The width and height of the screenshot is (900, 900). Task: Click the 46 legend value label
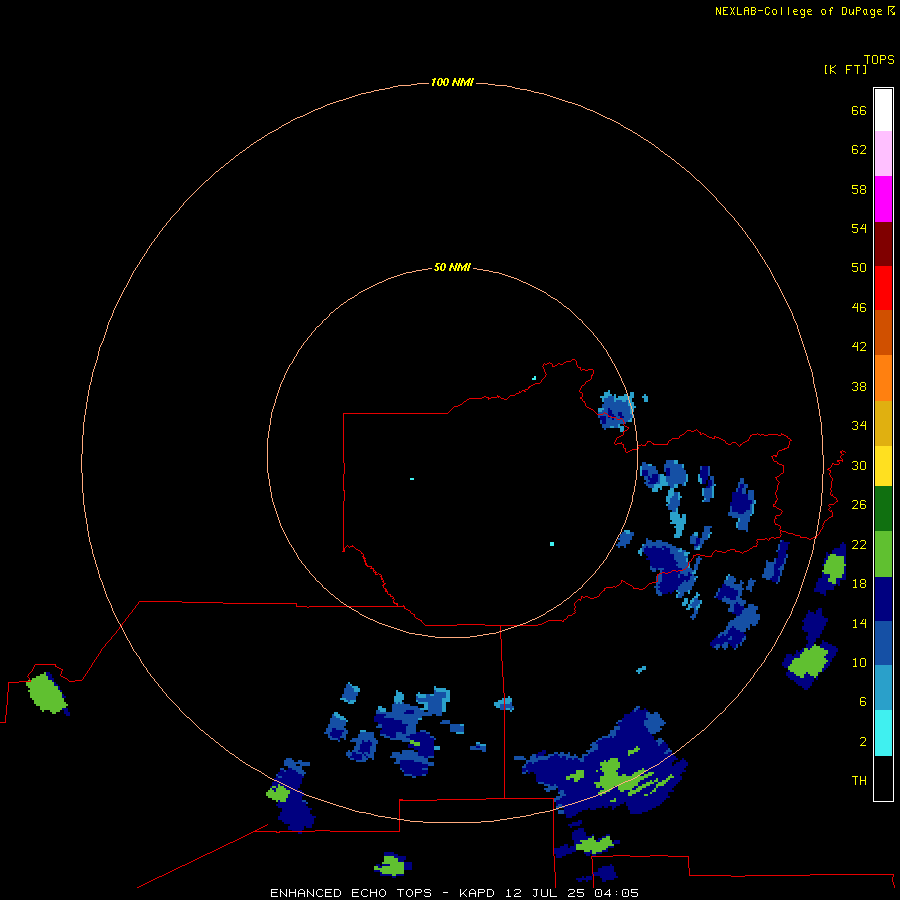(859, 308)
